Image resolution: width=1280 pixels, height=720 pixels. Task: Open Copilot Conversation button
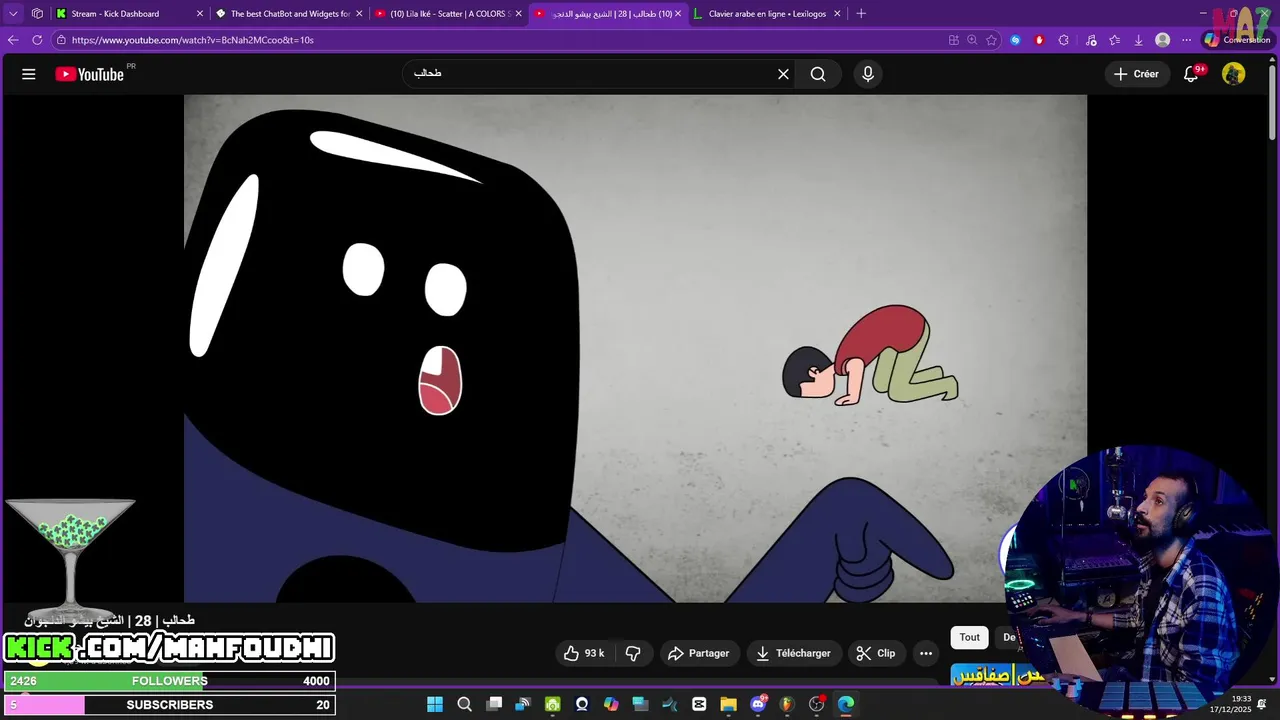(1237, 40)
